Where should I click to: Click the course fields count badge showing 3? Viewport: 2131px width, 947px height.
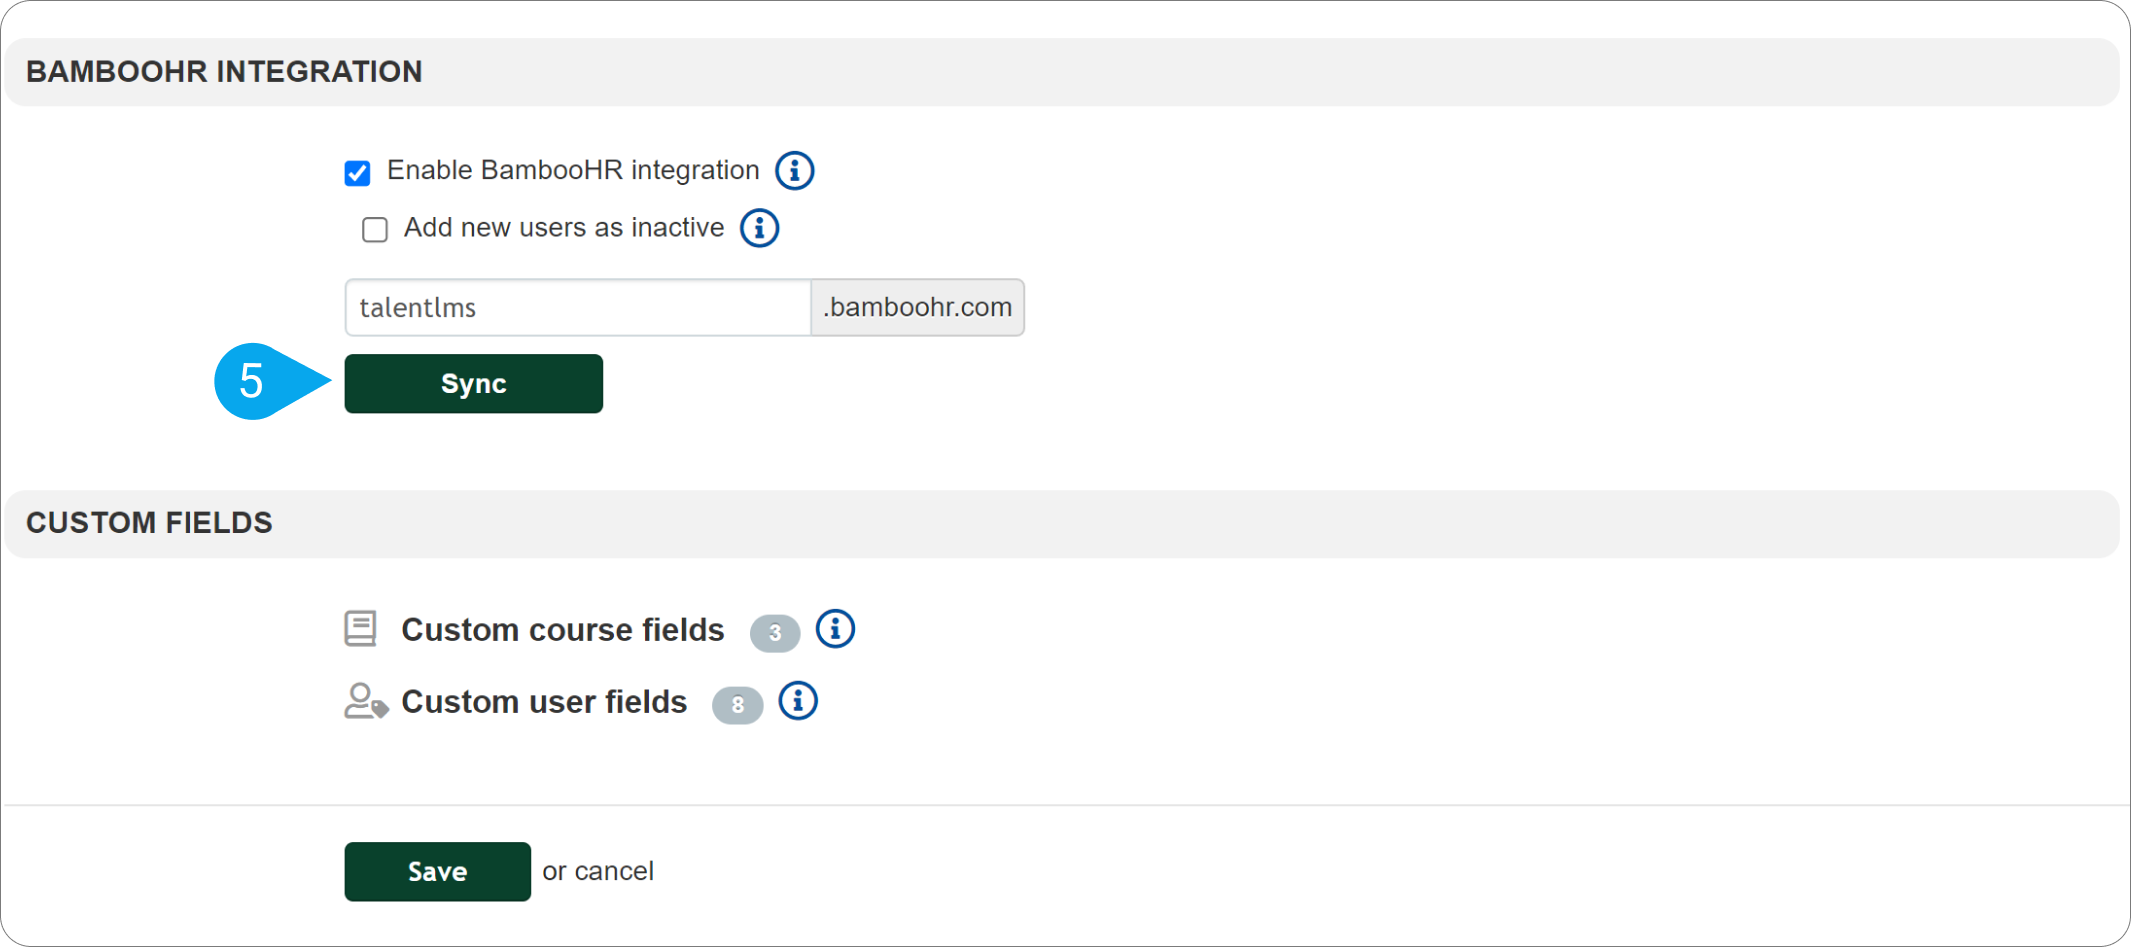point(775,633)
